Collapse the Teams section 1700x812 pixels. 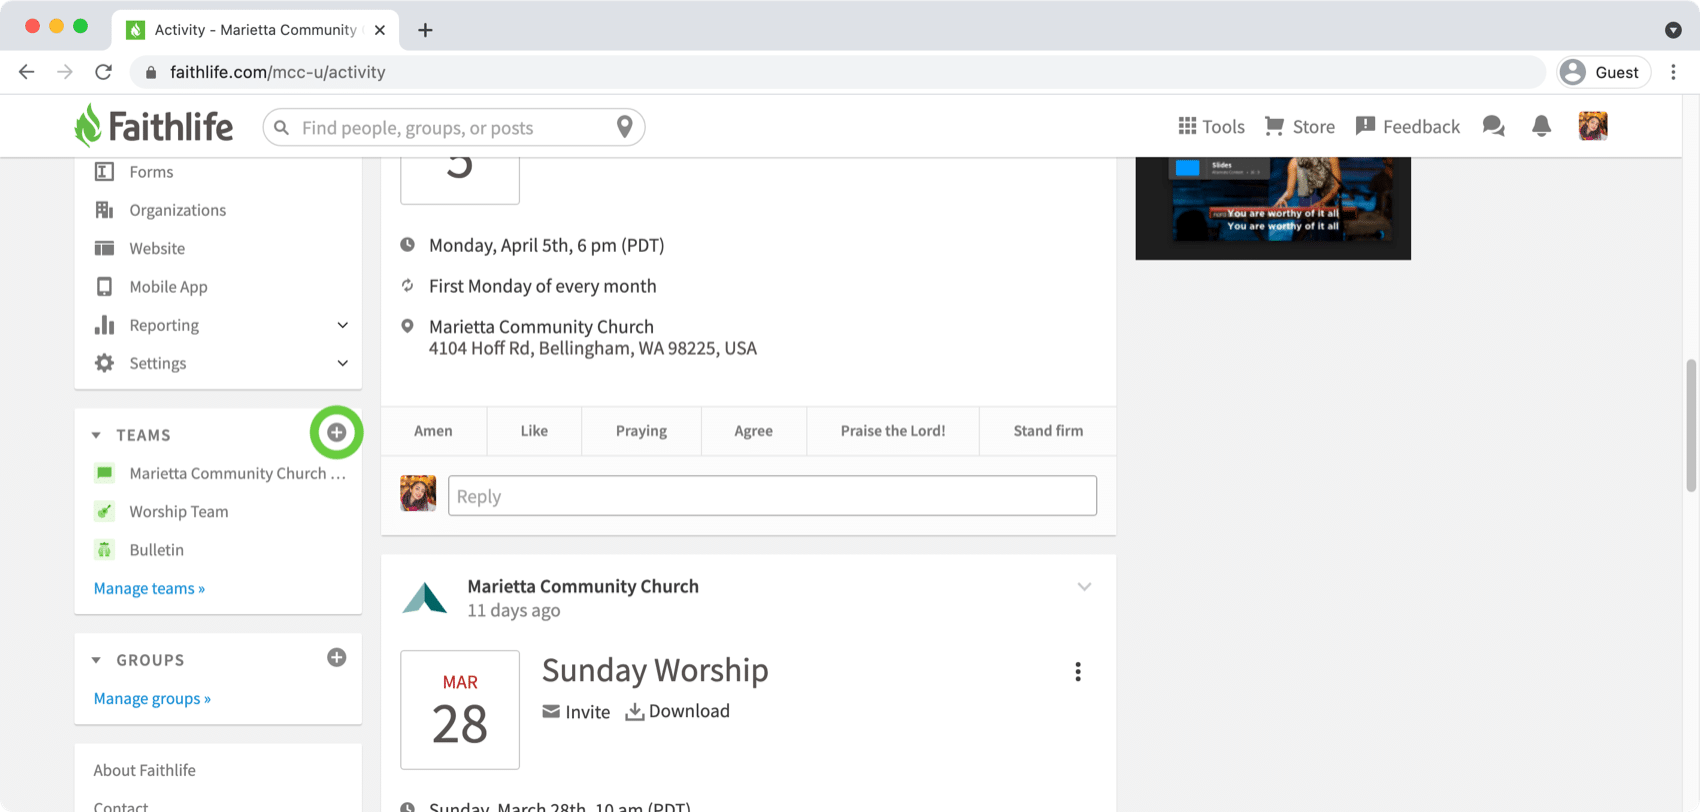(97, 435)
